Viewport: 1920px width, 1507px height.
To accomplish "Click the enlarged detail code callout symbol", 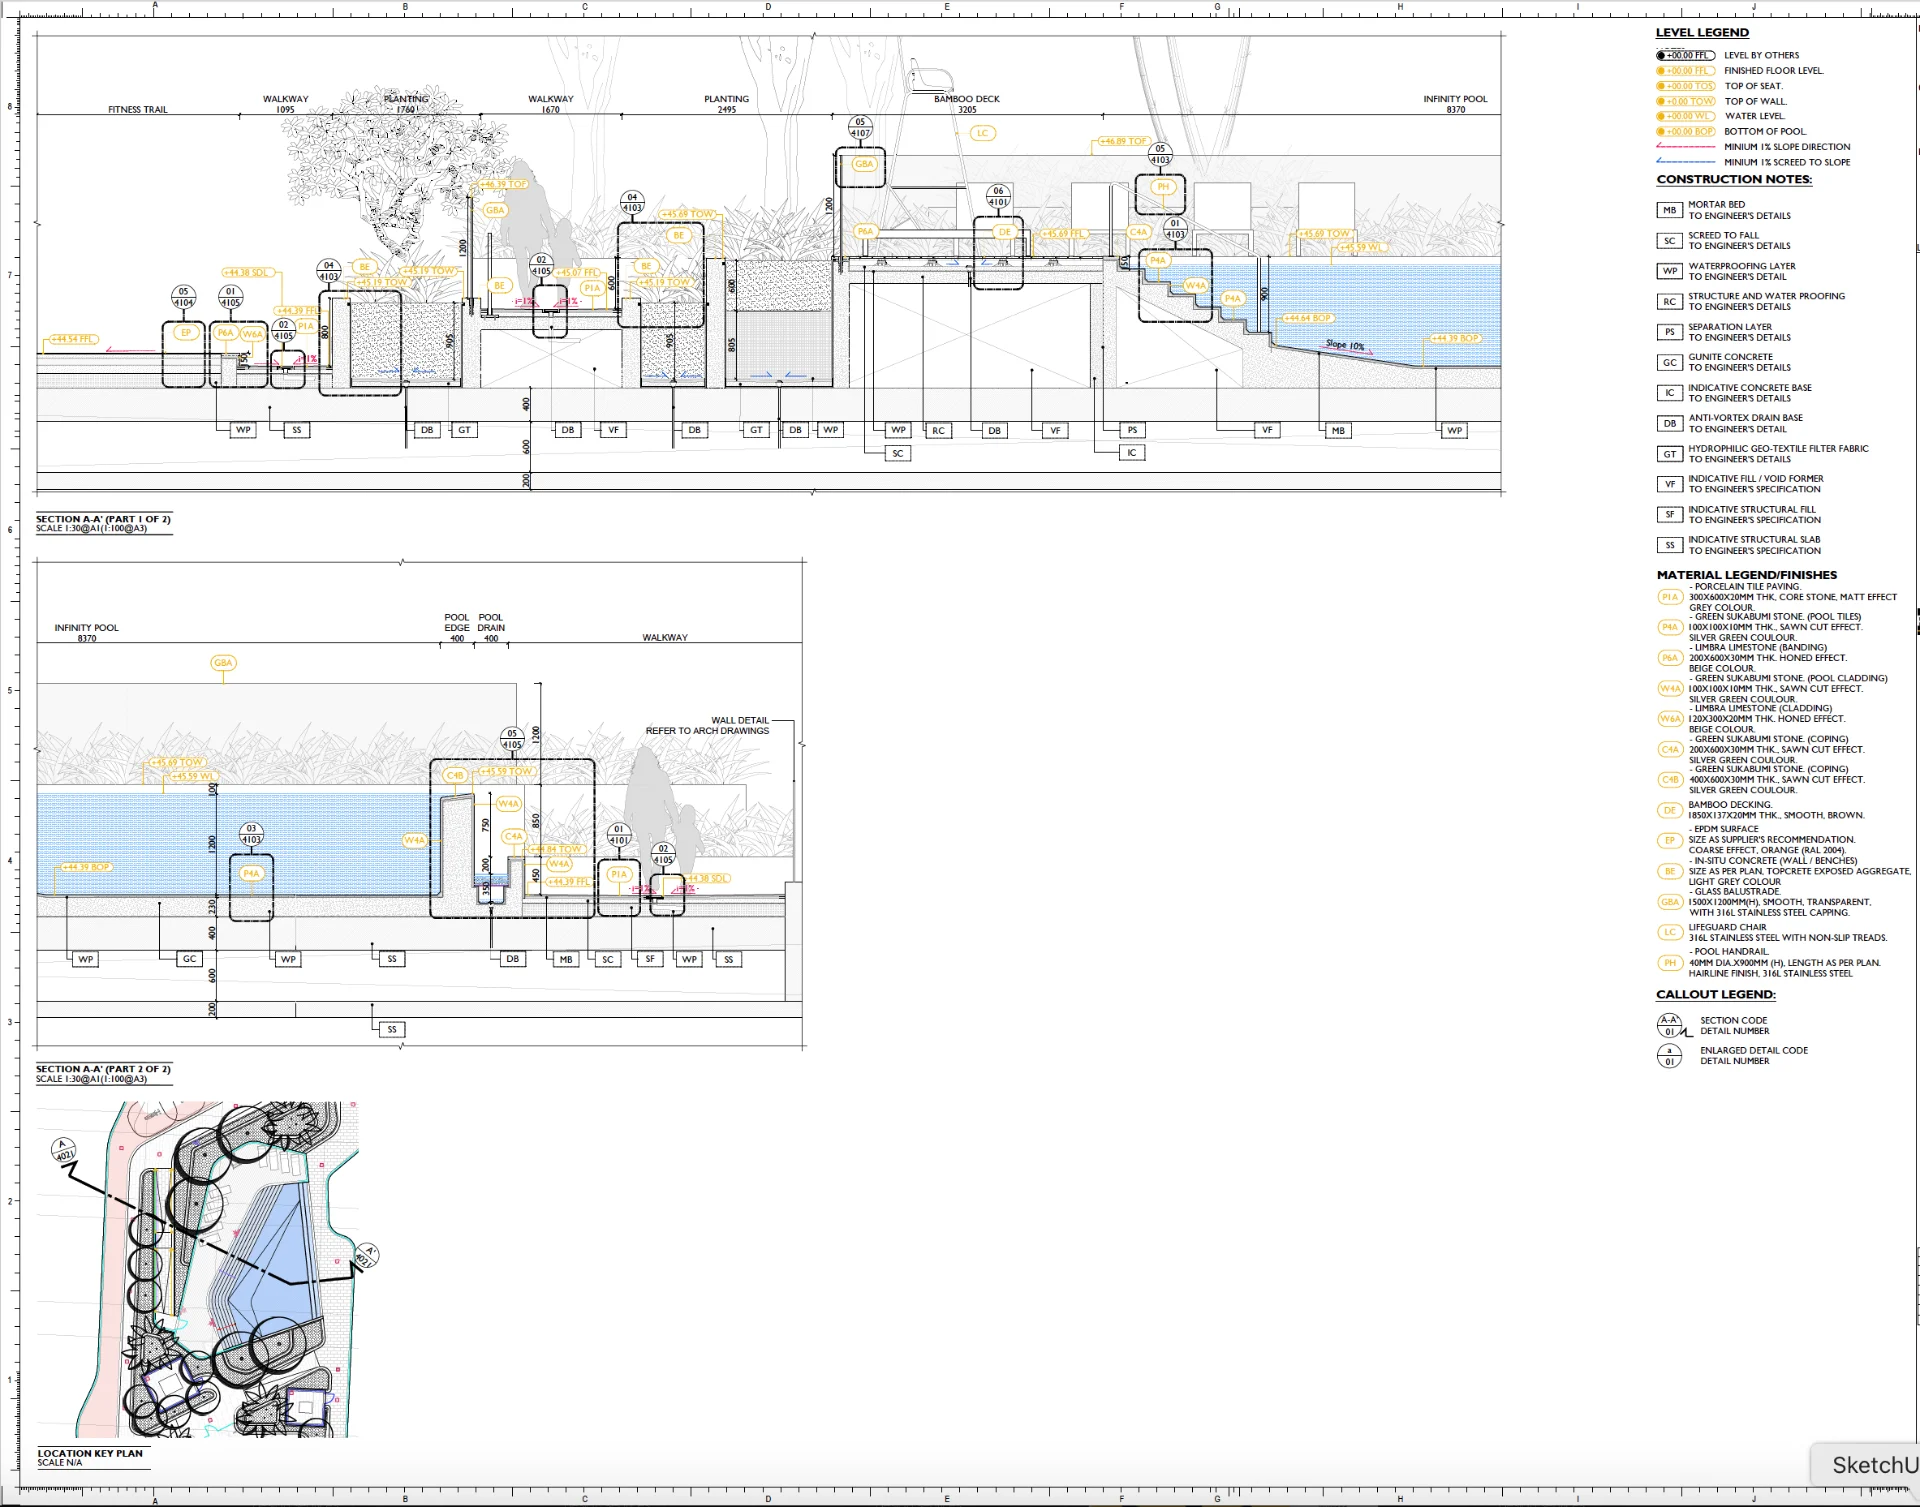I will (x=1669, y=1056).
